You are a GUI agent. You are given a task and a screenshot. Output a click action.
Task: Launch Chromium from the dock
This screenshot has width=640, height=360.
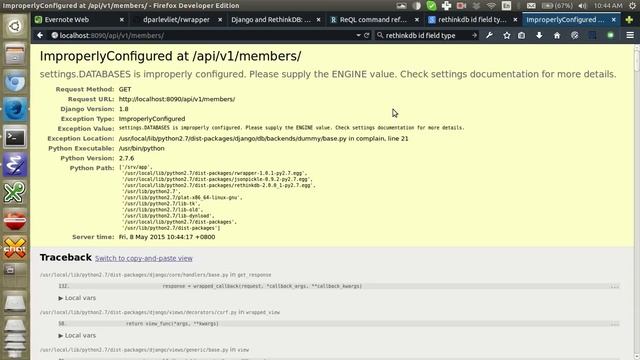(15, 82)
